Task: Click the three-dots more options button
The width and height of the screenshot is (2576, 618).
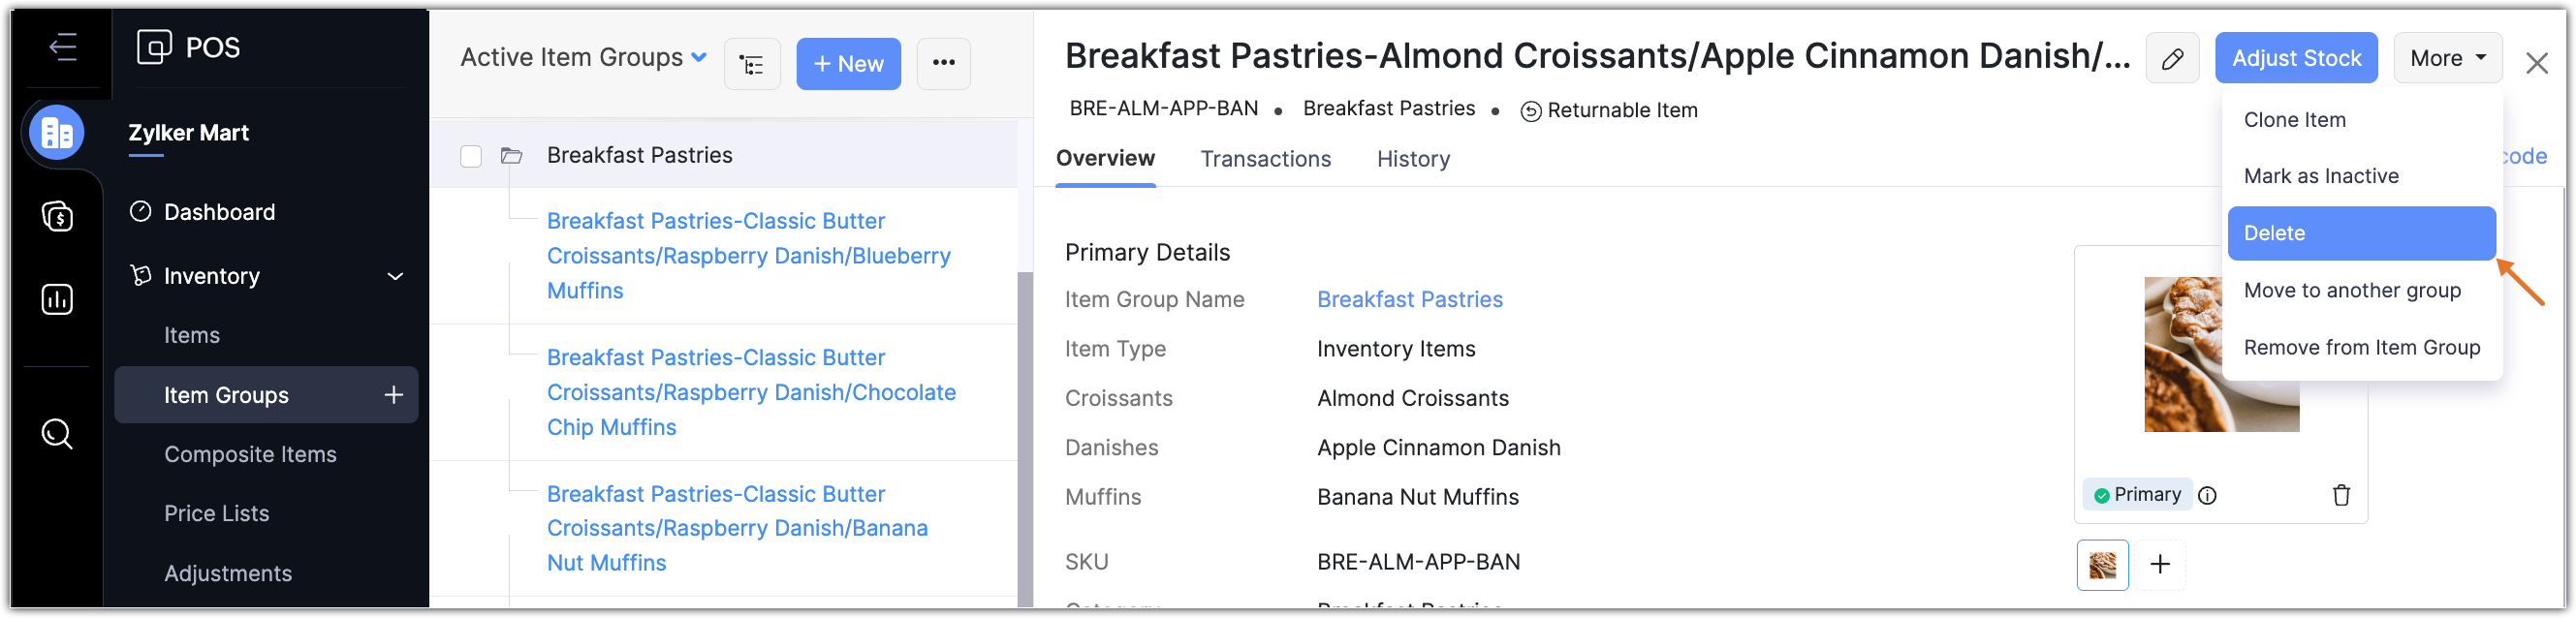Action: tap(942, 63)
